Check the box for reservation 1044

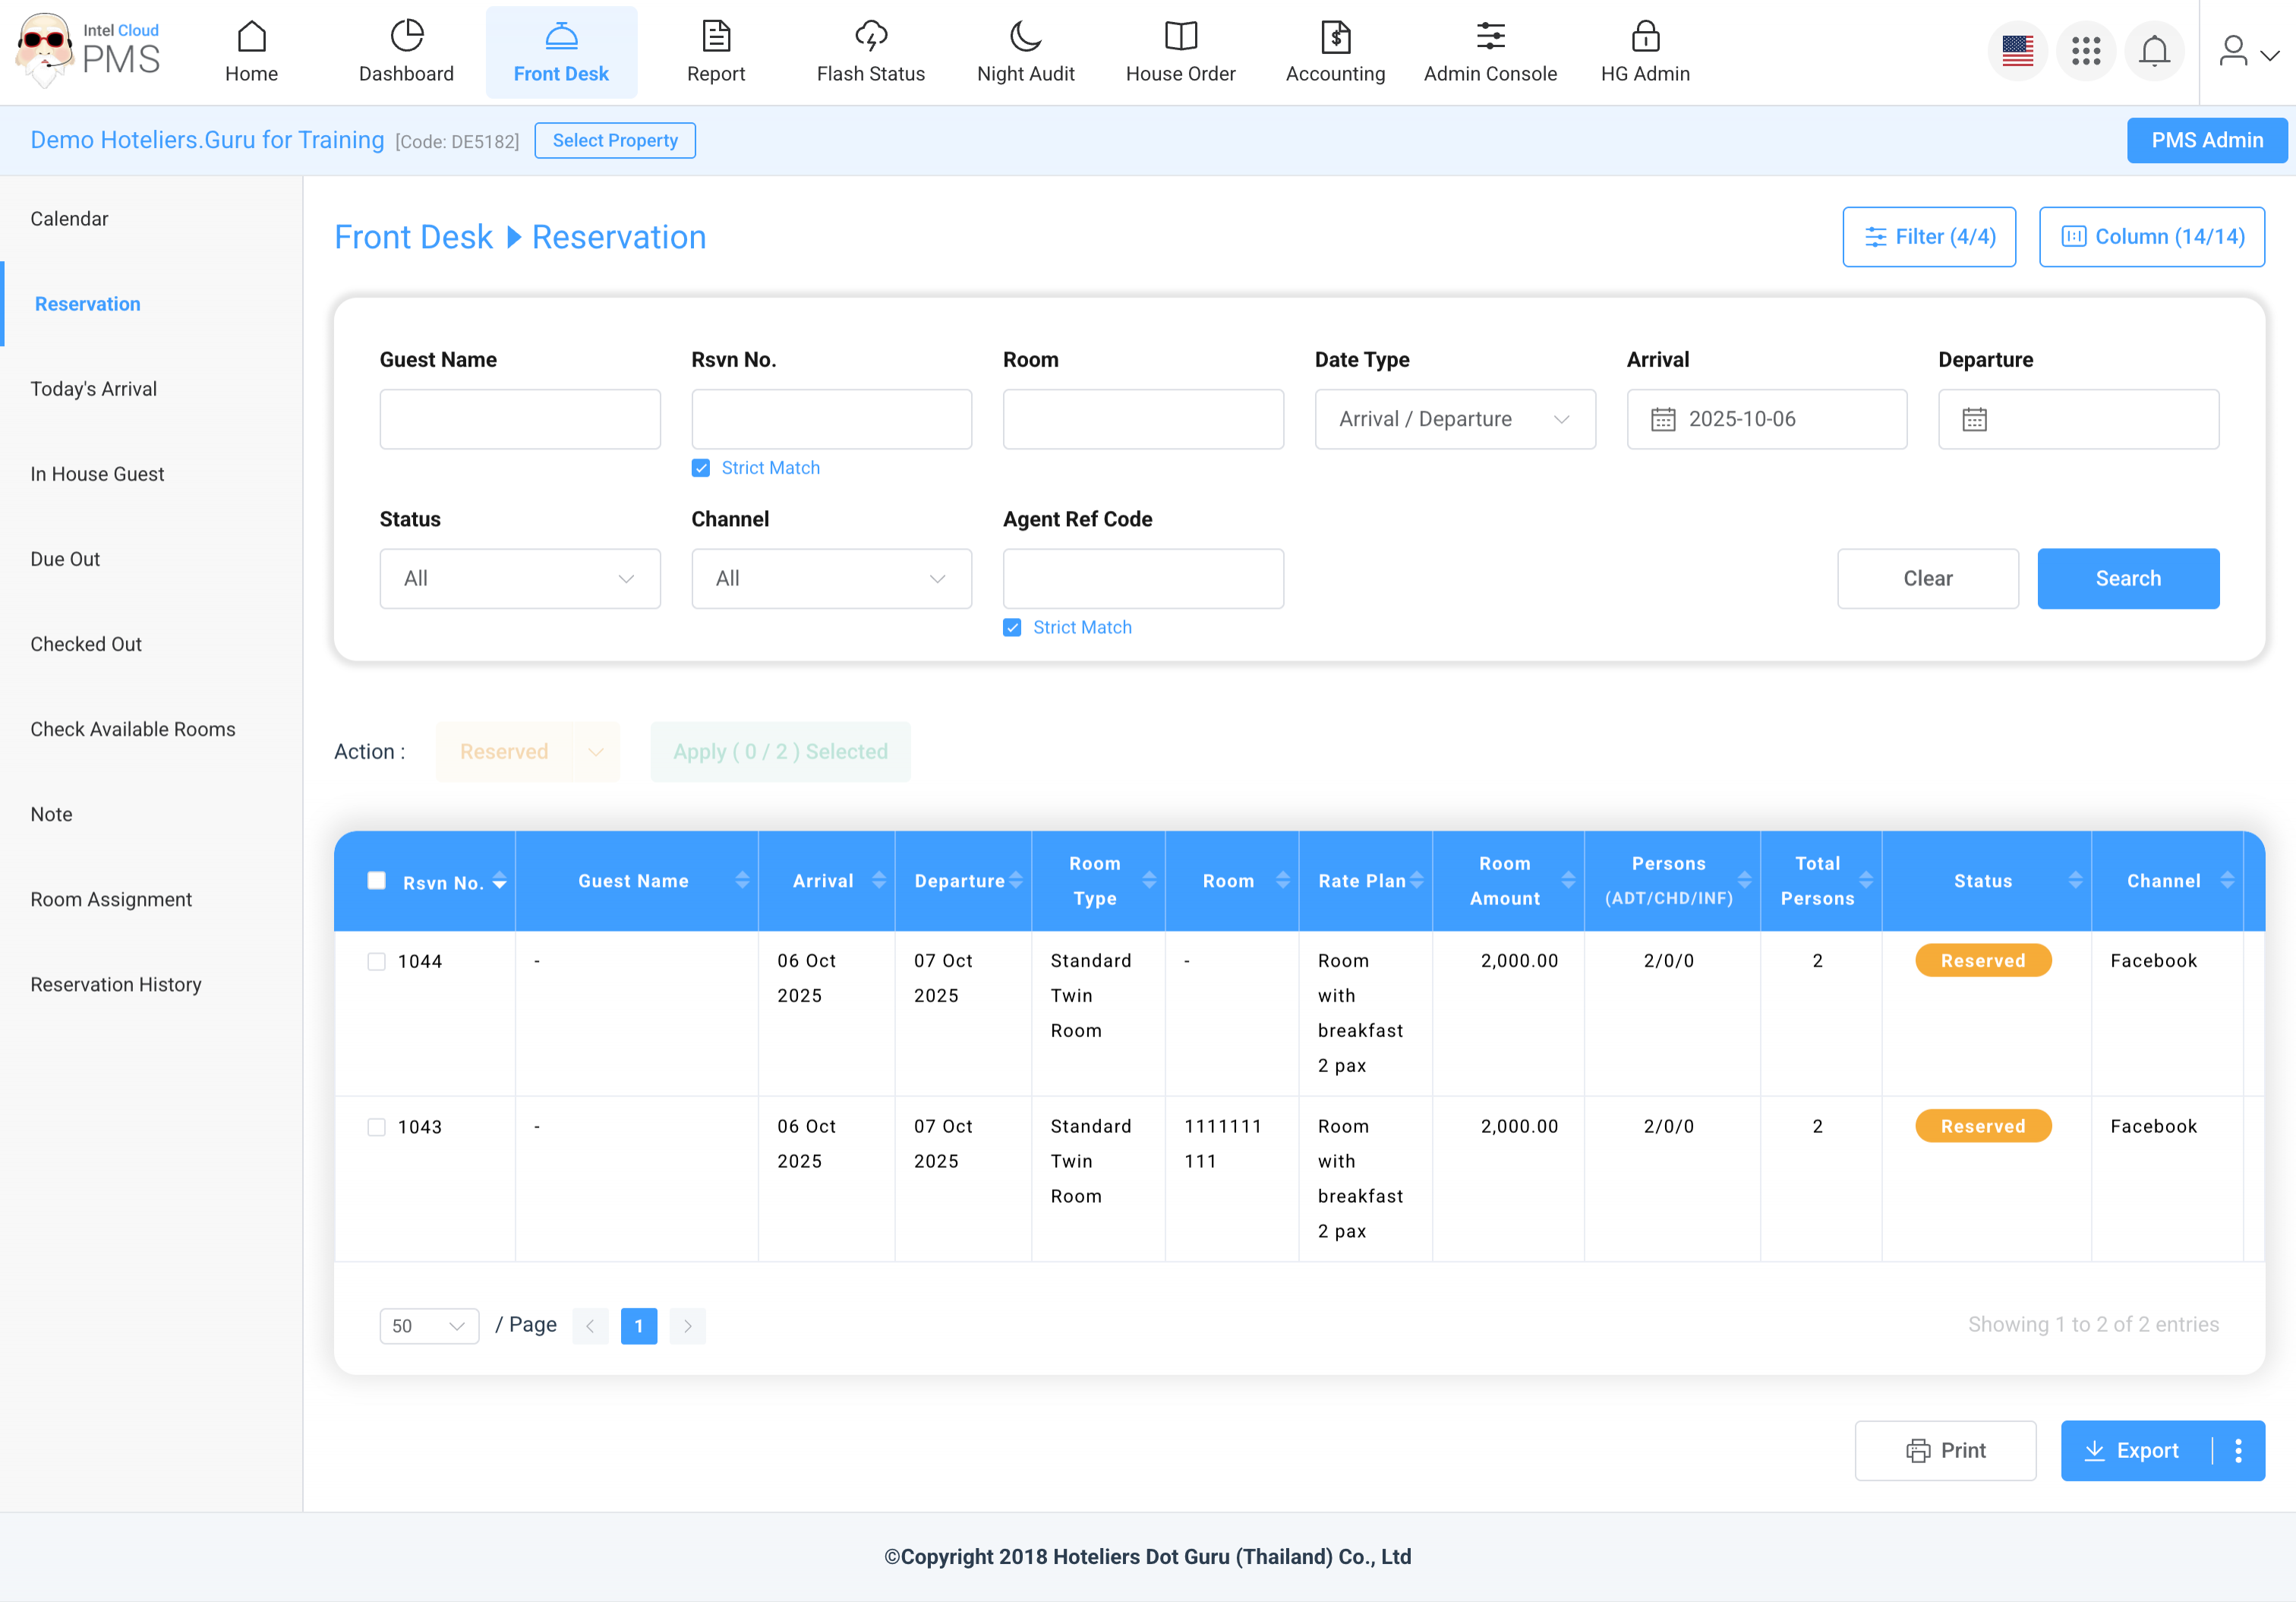pyautogui.click(x=376, y=961)
